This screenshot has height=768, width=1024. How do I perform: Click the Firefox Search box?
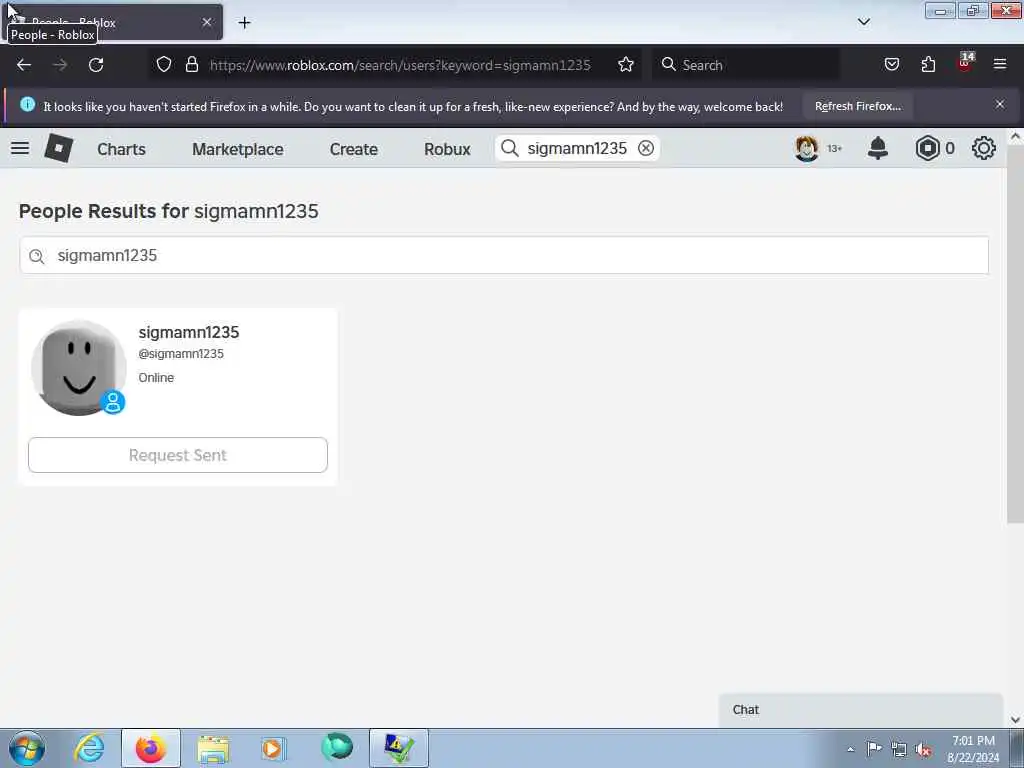point(746,65)
